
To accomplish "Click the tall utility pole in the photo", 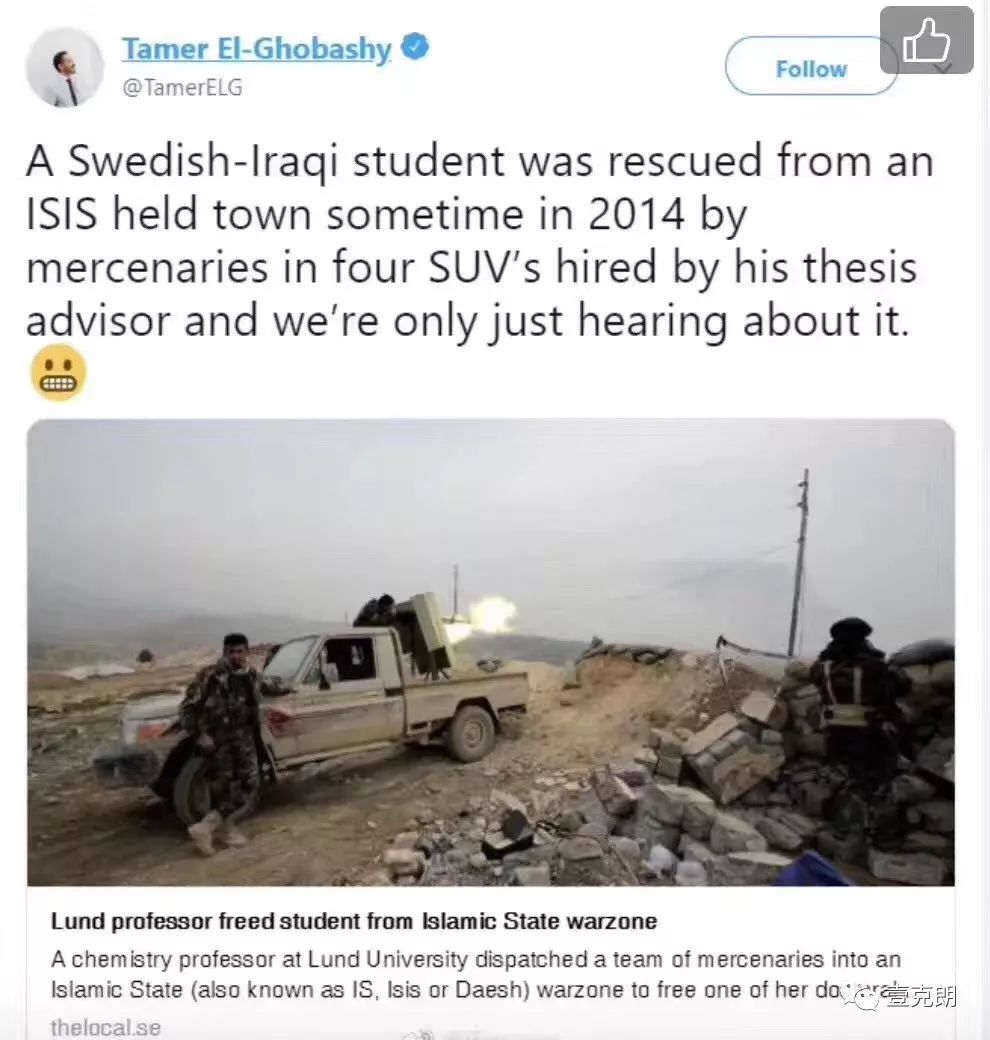I will [801, 562].
